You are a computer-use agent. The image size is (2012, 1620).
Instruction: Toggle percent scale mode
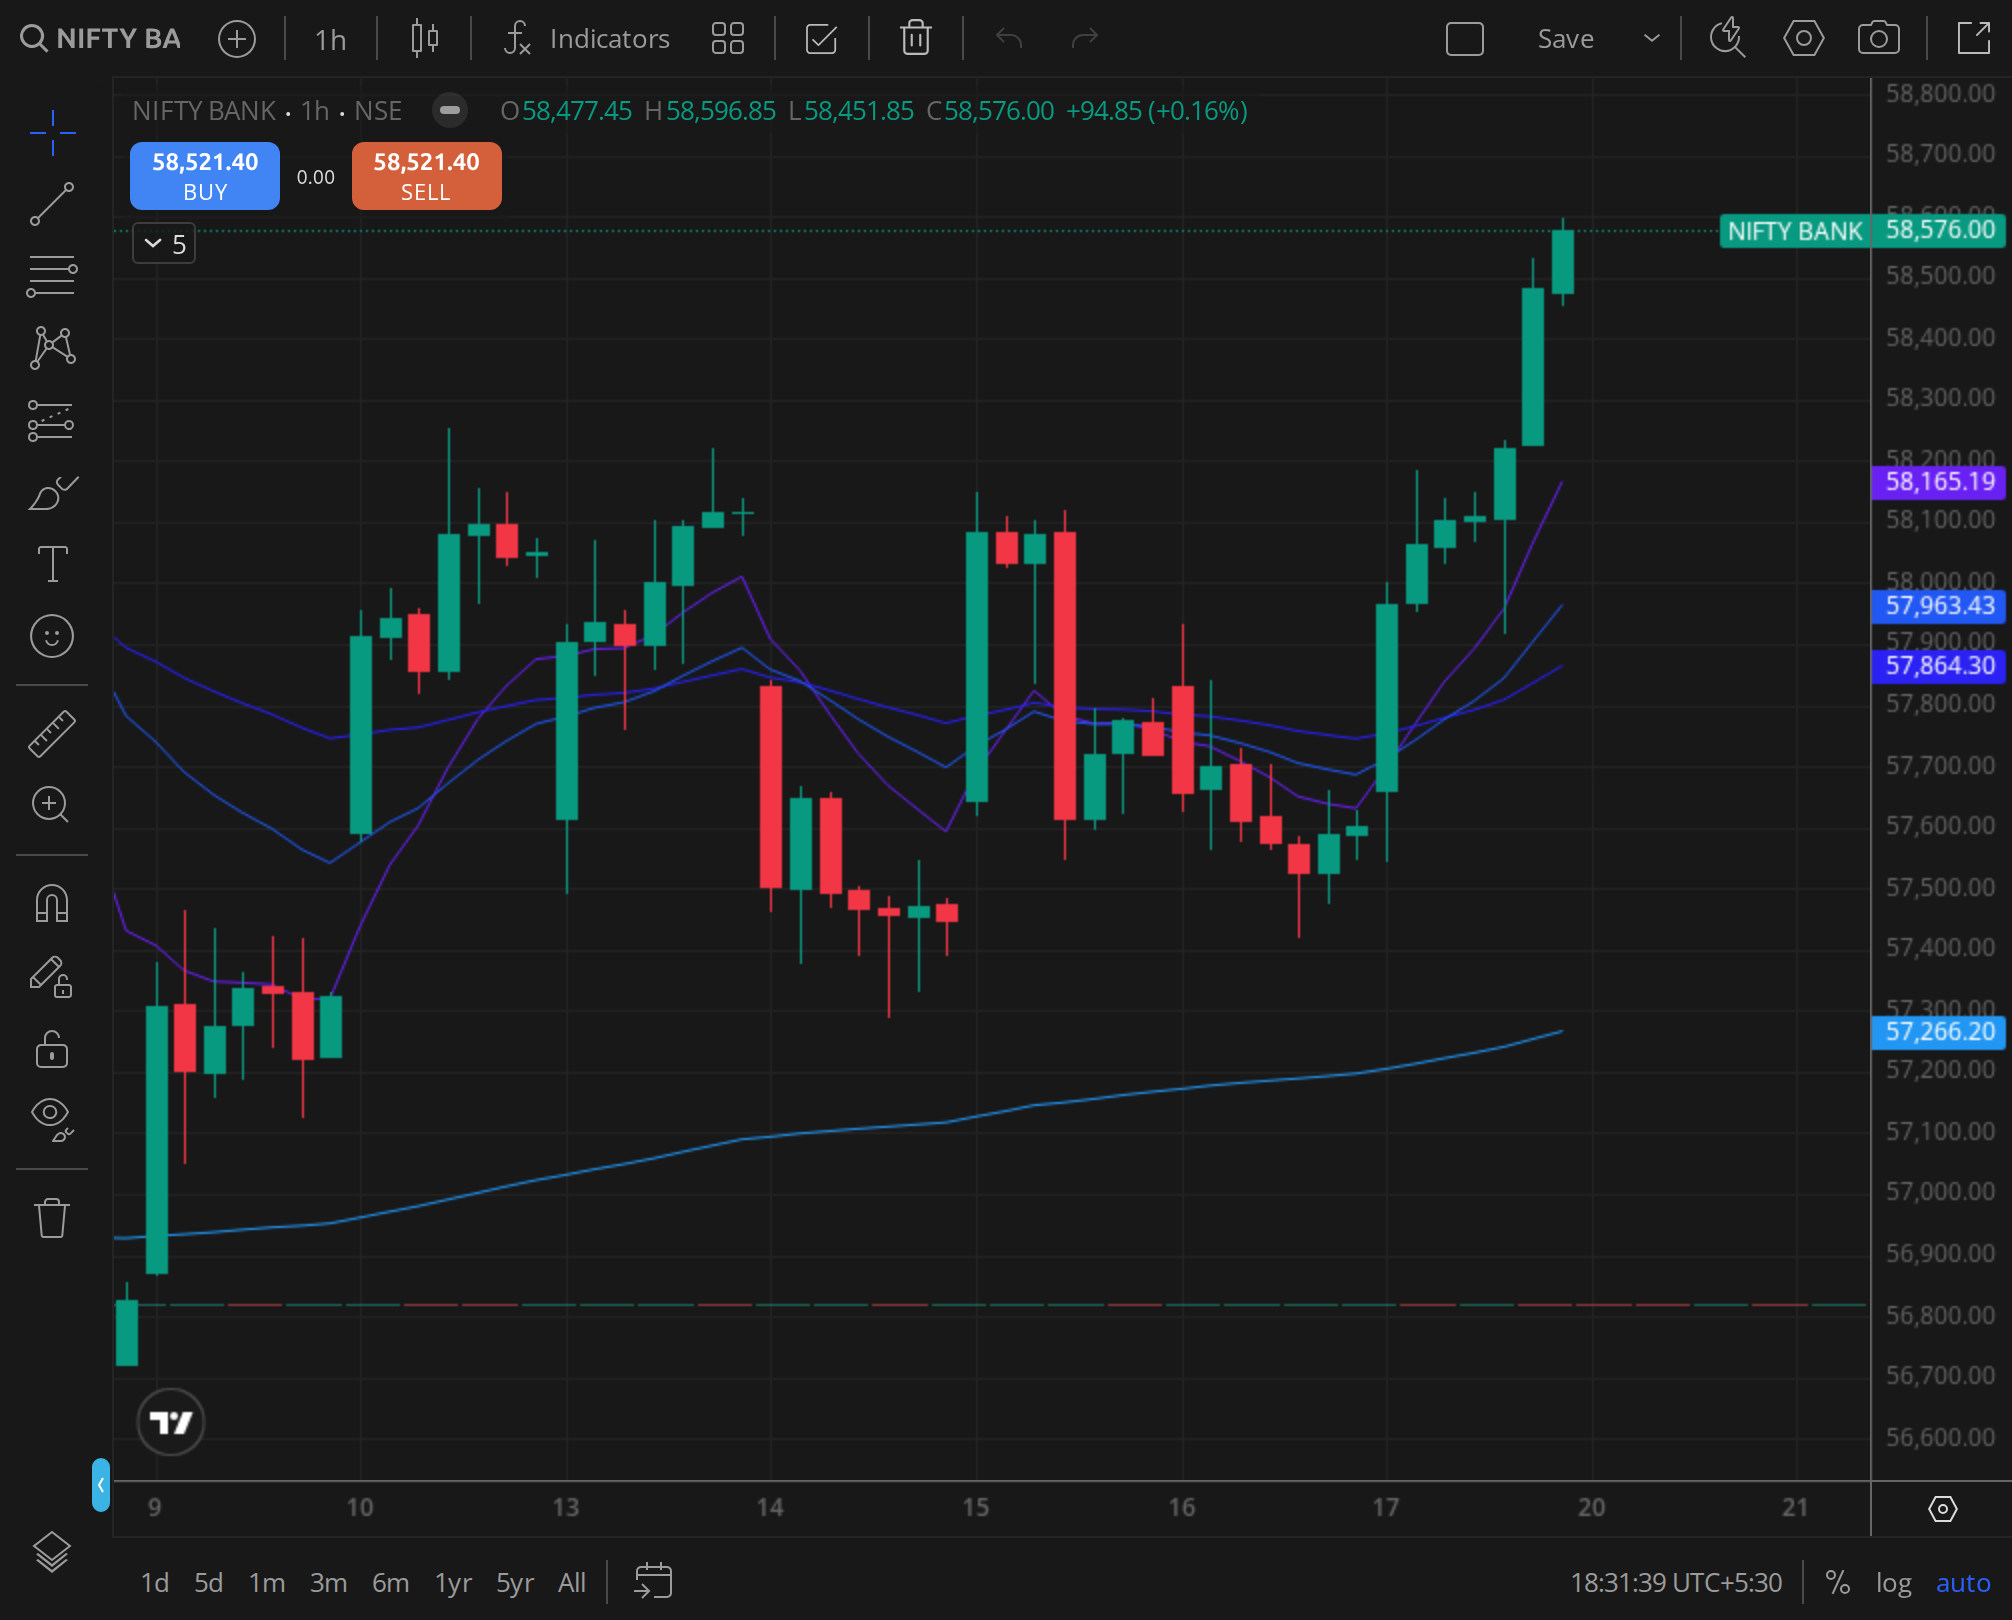(1837, 1583)
